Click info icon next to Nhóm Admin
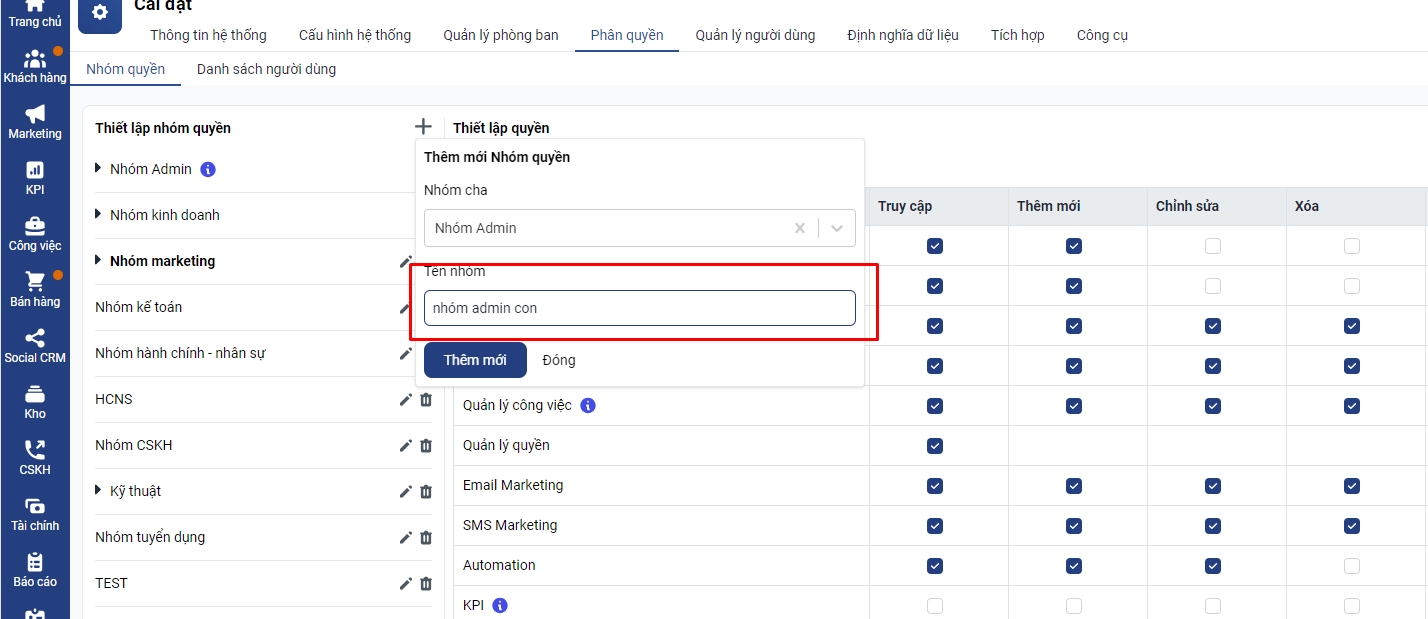 (x=208, y=169)
